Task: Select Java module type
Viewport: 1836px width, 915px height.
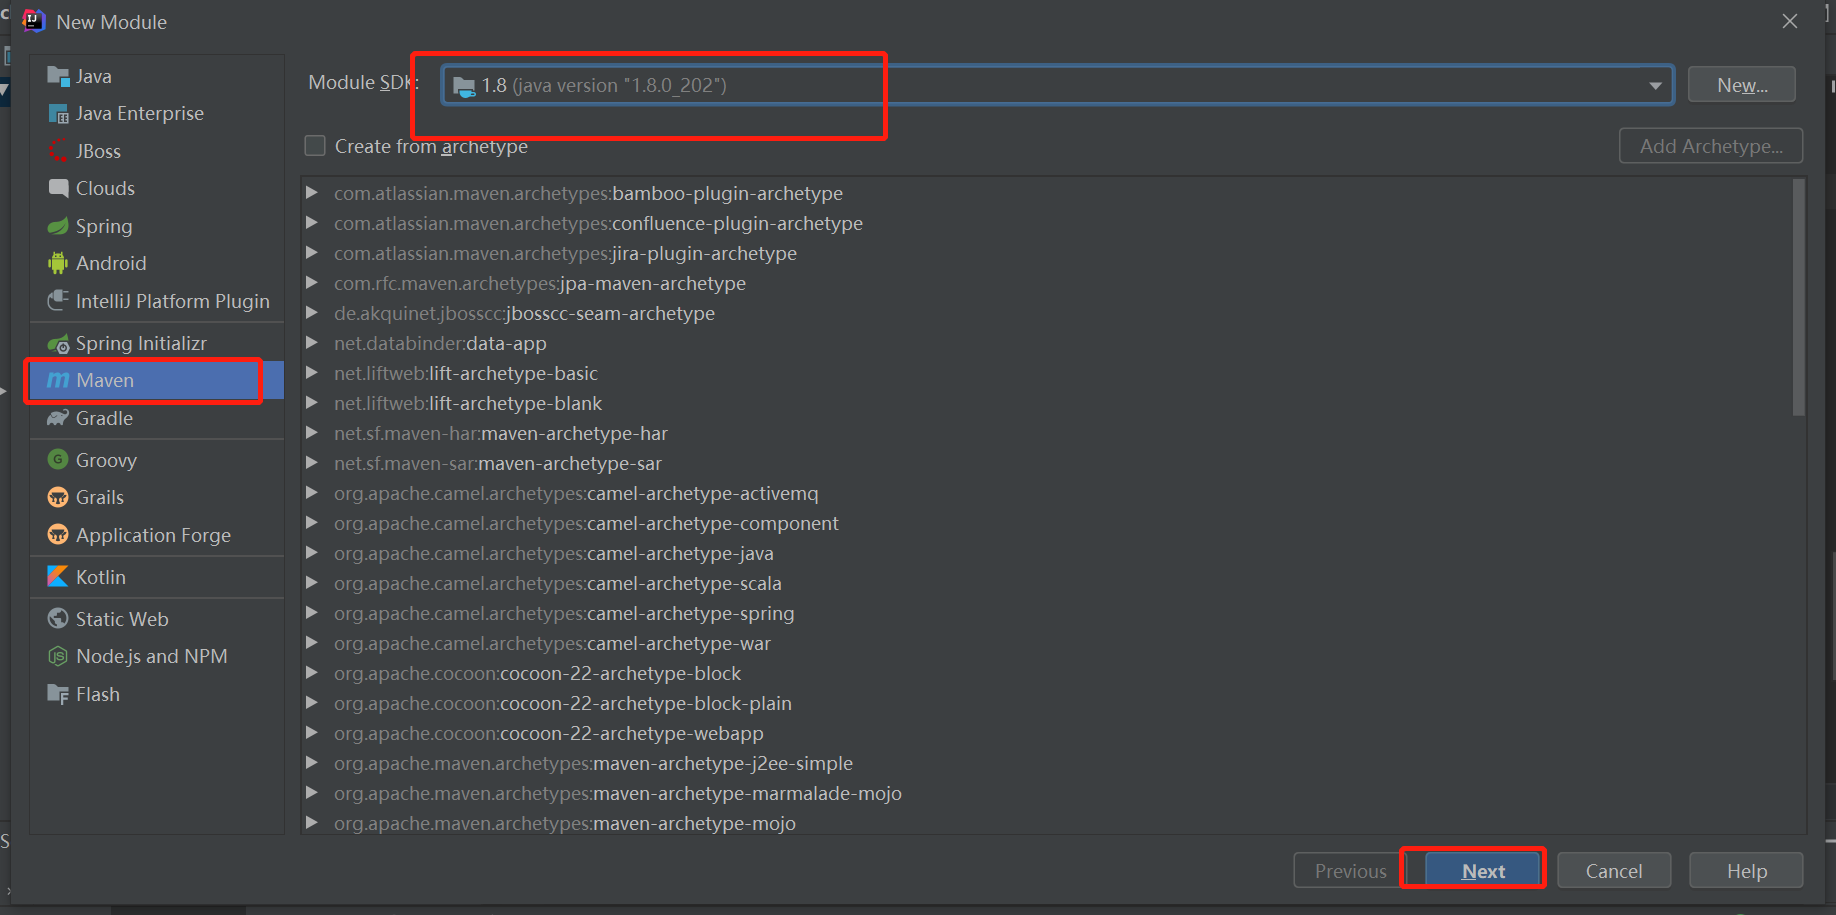Action: pyautogui.click(x=157, y=76)
